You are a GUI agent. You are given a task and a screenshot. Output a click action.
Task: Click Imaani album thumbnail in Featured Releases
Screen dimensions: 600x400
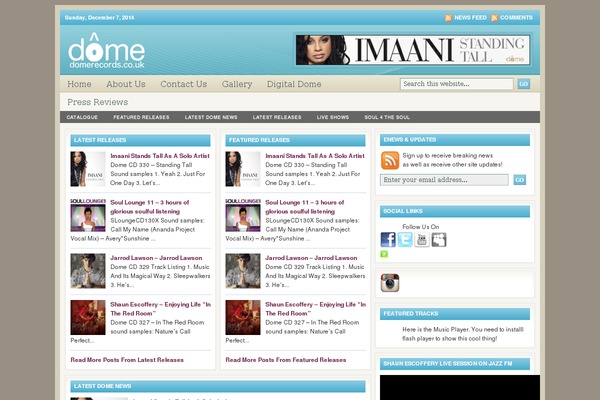click(x=243, y=169)
